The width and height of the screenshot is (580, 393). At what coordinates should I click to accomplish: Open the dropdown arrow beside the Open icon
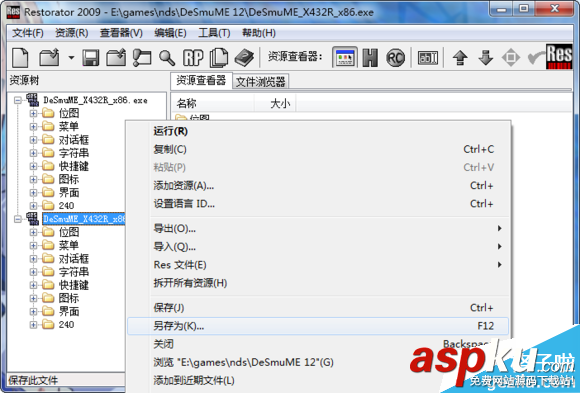tap(71, 58)
